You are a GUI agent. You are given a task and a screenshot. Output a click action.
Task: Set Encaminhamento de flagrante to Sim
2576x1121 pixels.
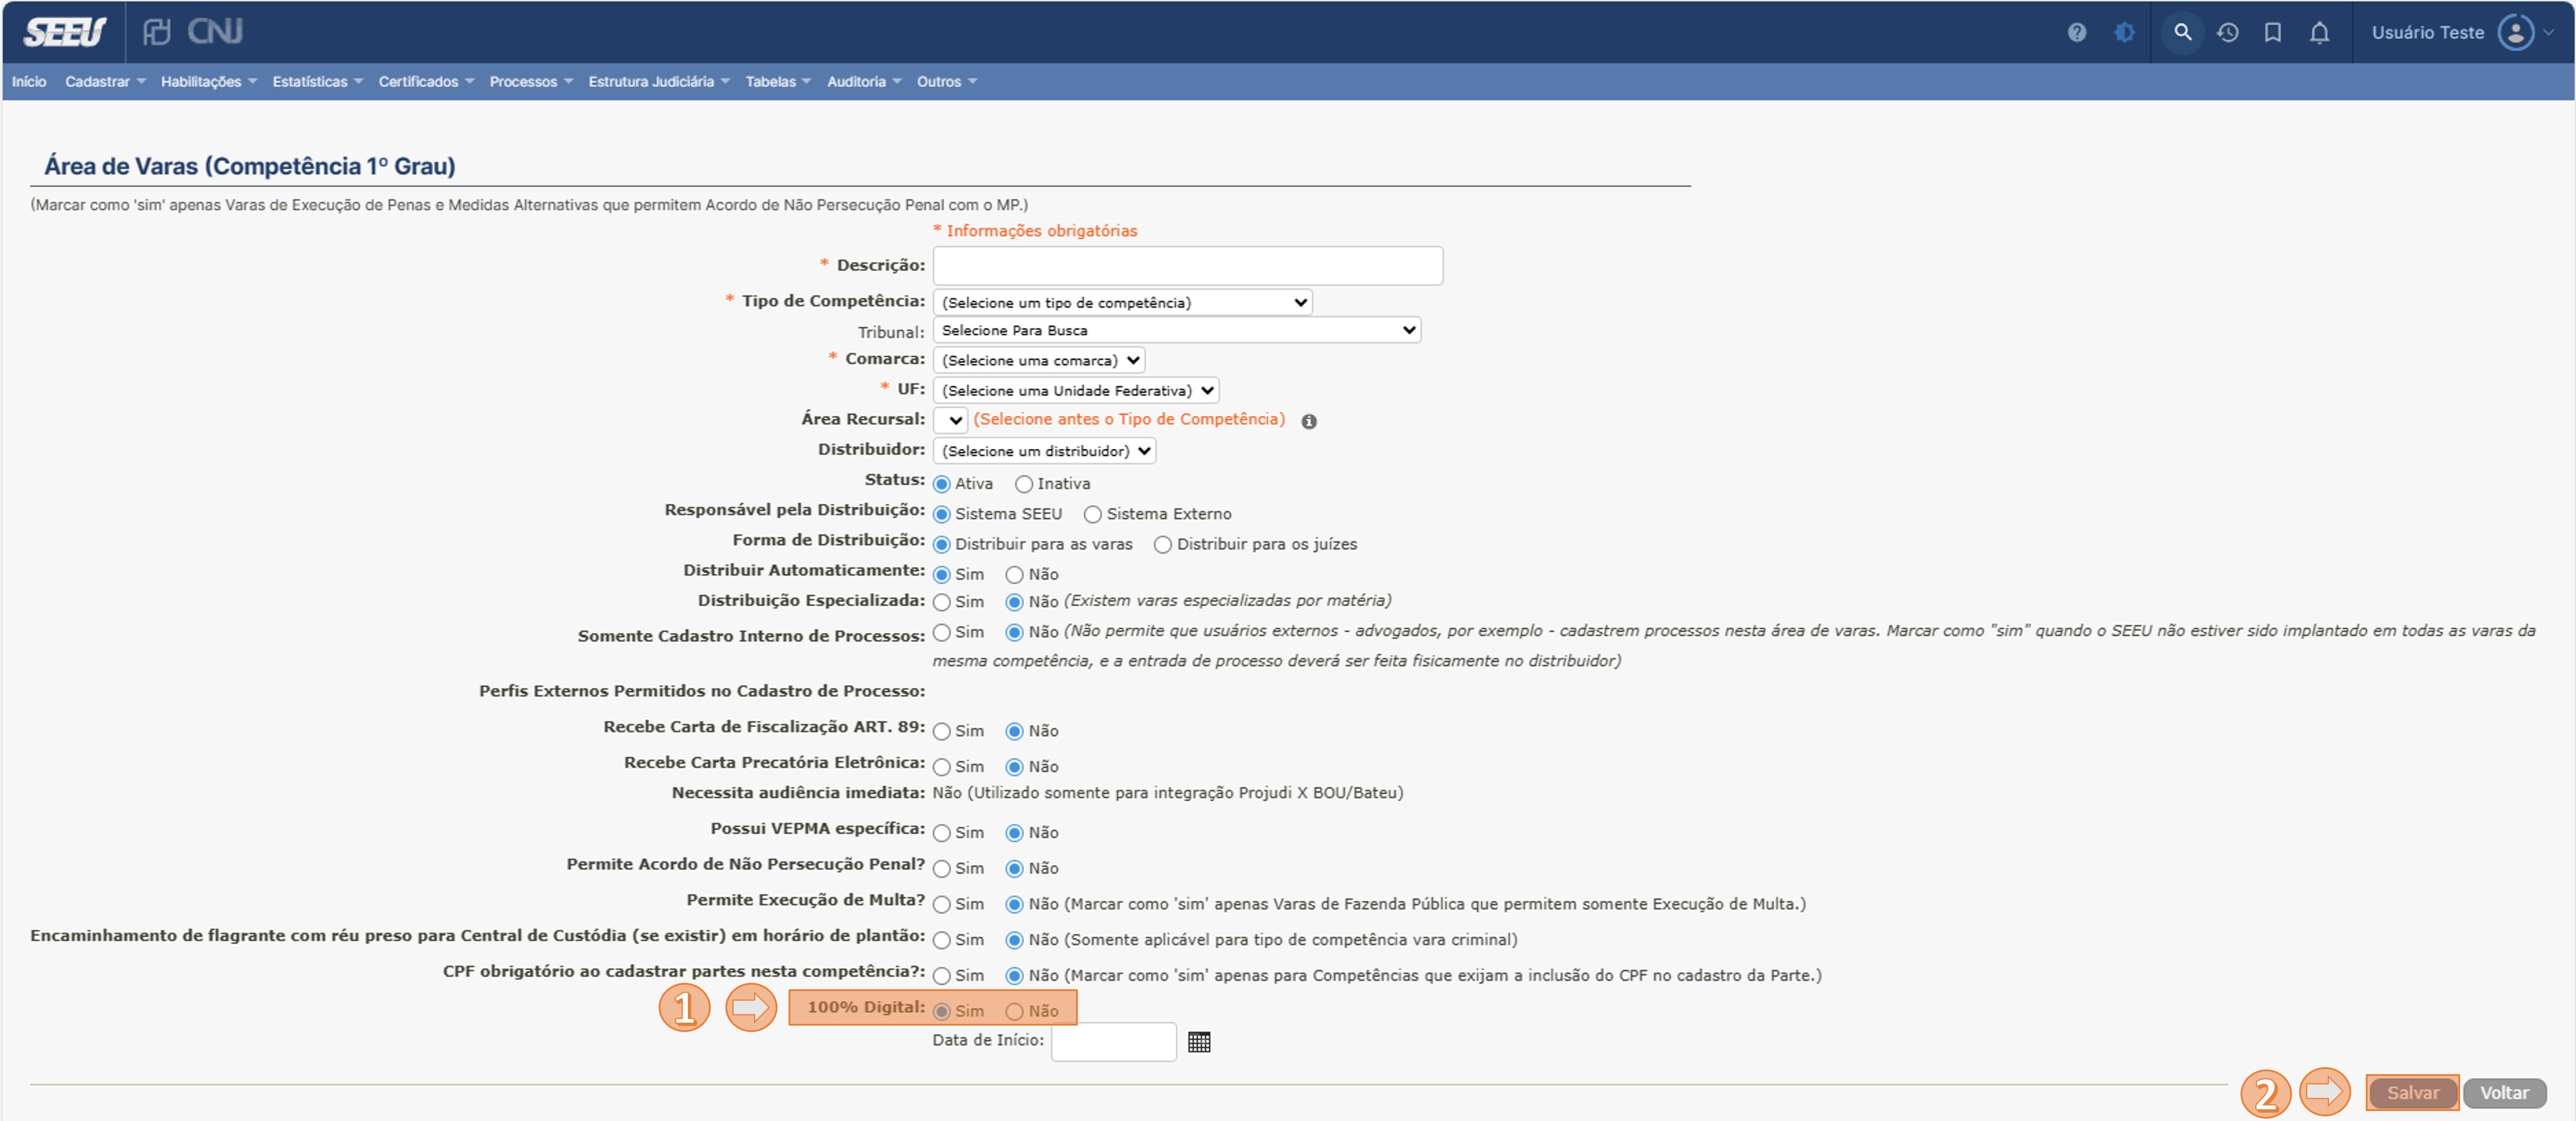pos(942,940)
